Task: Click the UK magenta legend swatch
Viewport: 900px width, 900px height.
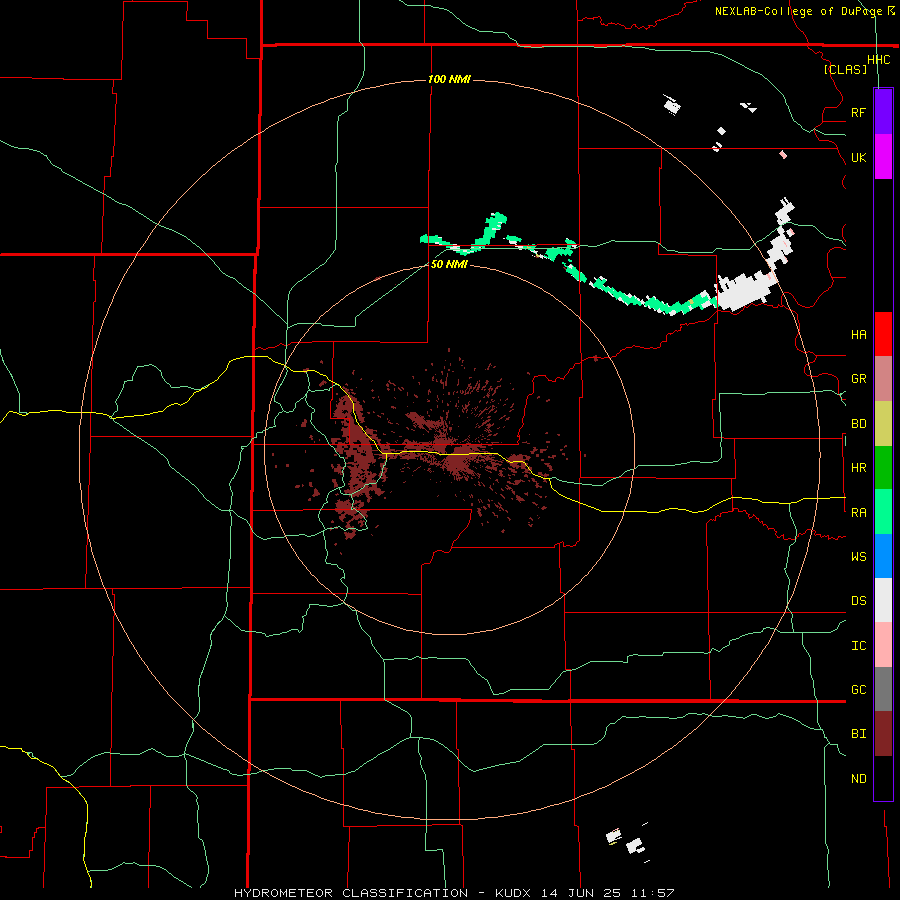Action: click(x=883, y=157)
